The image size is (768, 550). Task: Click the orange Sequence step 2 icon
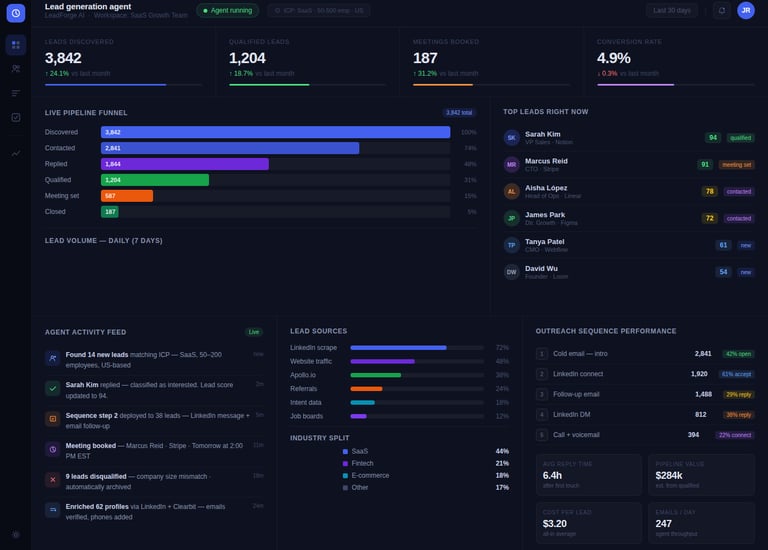coord(52,419)
